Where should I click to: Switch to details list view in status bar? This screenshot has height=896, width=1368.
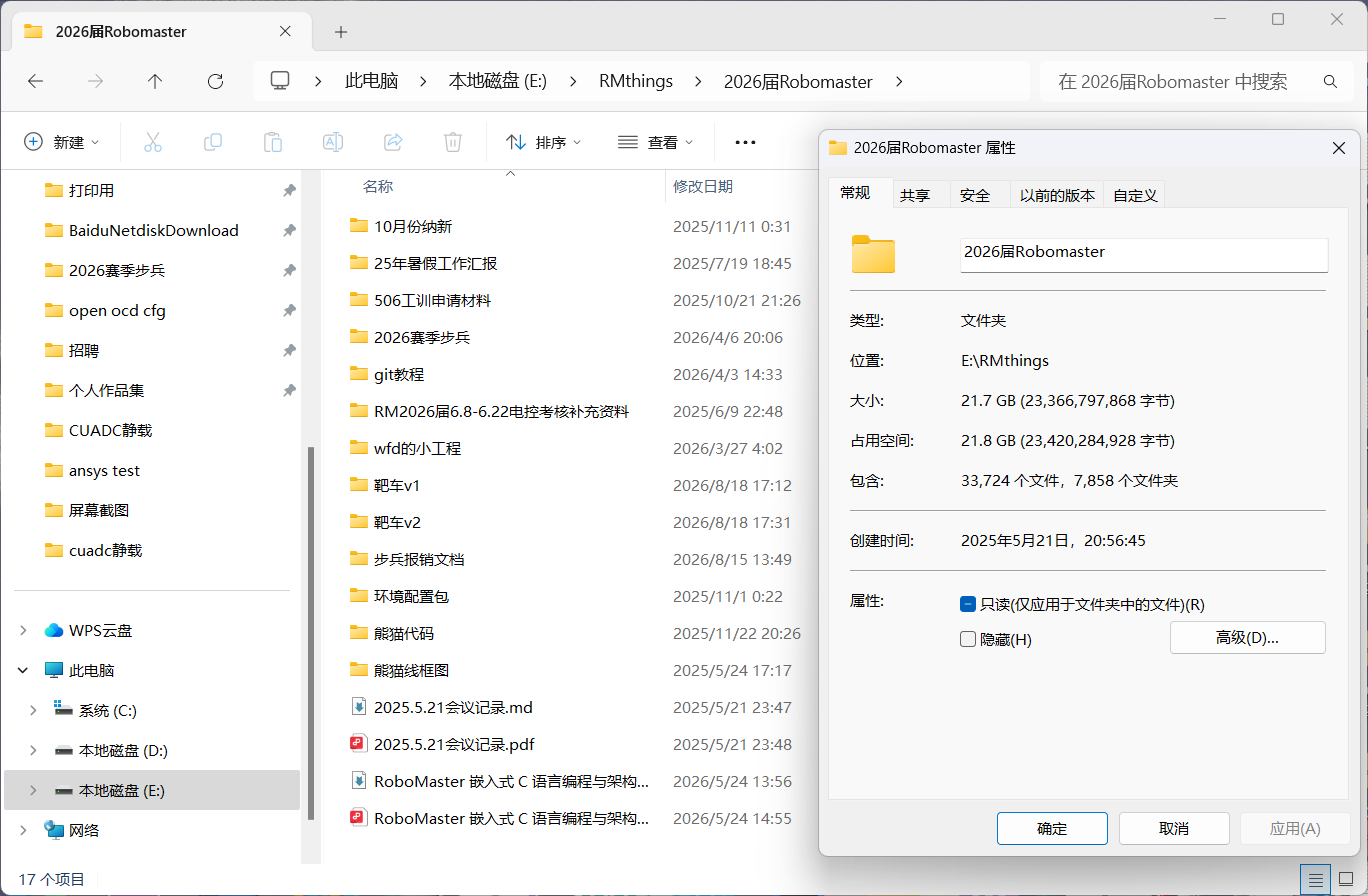click(x=1316, y=879)
